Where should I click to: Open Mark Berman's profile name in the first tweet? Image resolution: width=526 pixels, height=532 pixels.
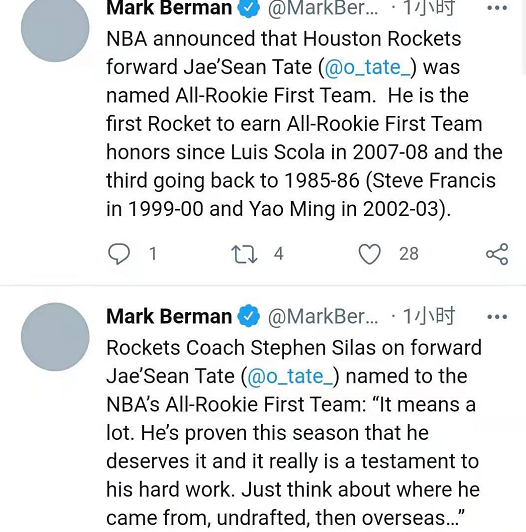pyautogui.click(x=169, y=7)
